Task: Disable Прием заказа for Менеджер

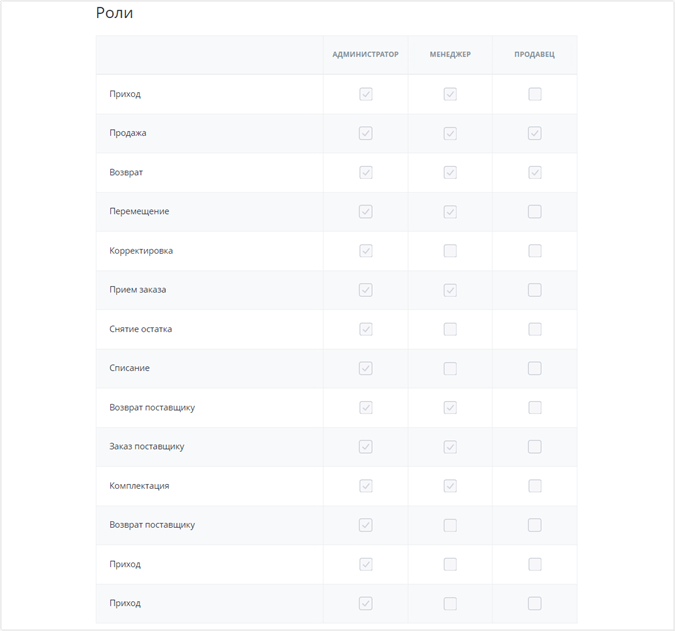Action: (x=450, y=290)
